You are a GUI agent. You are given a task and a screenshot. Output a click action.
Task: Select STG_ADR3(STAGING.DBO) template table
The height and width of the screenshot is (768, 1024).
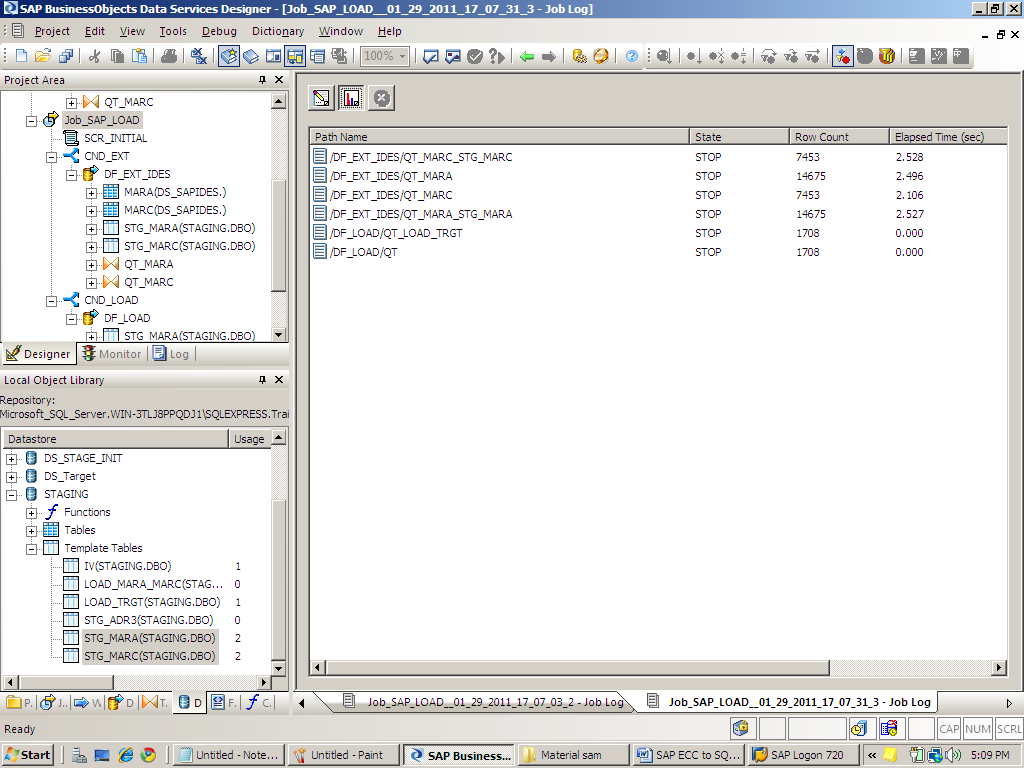pos(148,620)
